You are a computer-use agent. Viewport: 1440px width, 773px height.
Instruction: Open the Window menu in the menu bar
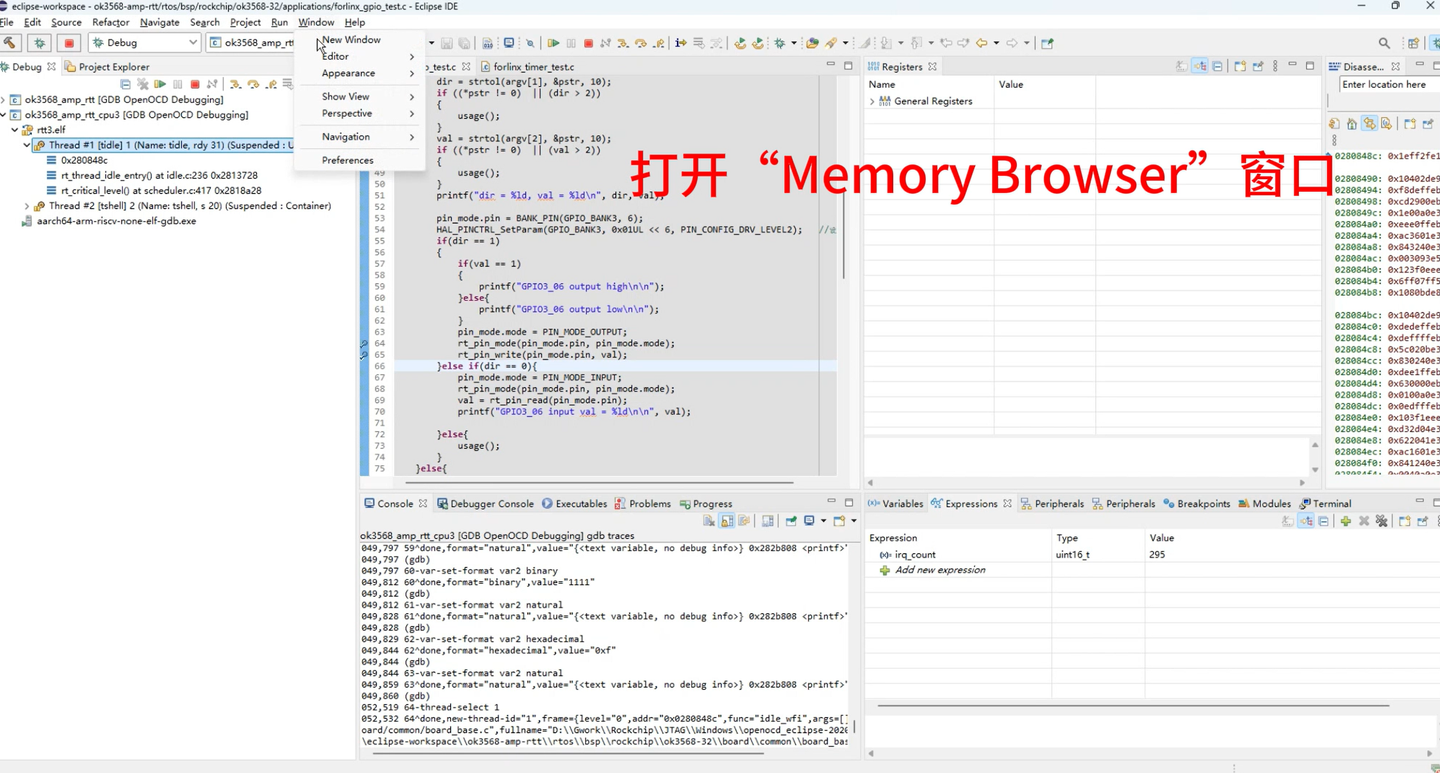coord(316,22)
